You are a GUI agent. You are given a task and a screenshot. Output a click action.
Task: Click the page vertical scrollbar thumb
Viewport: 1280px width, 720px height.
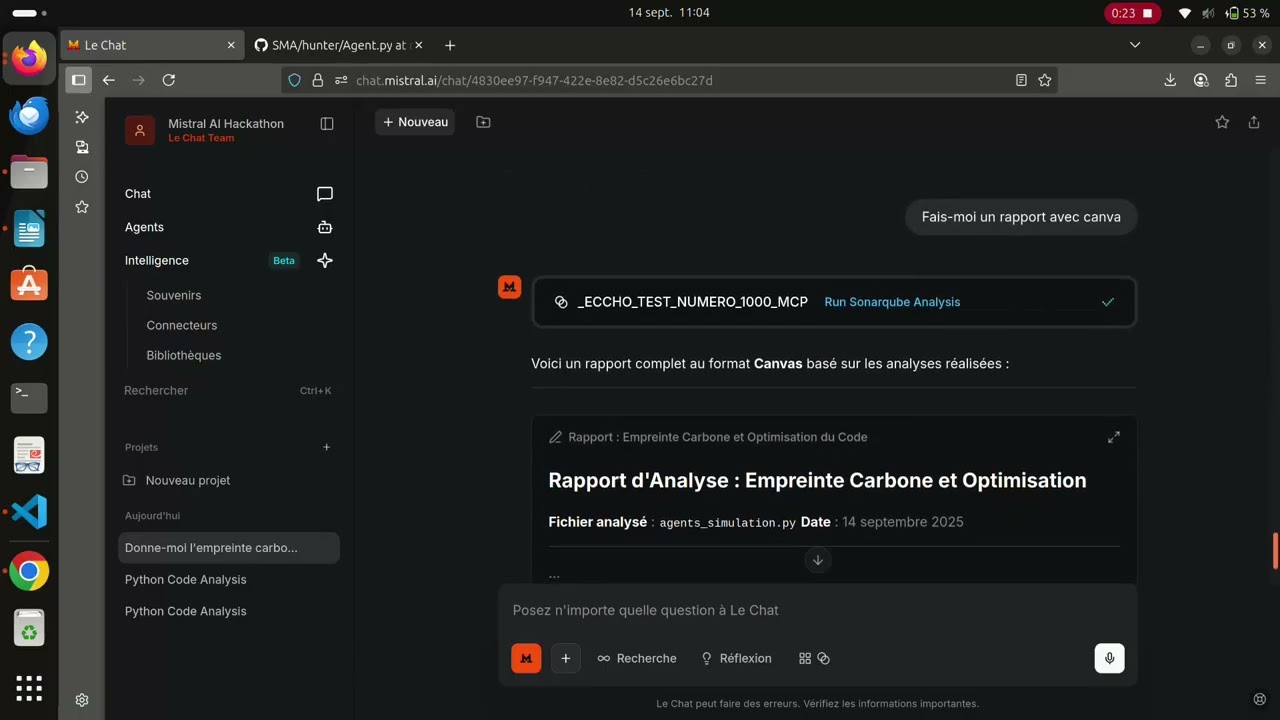pos(1275,551)
